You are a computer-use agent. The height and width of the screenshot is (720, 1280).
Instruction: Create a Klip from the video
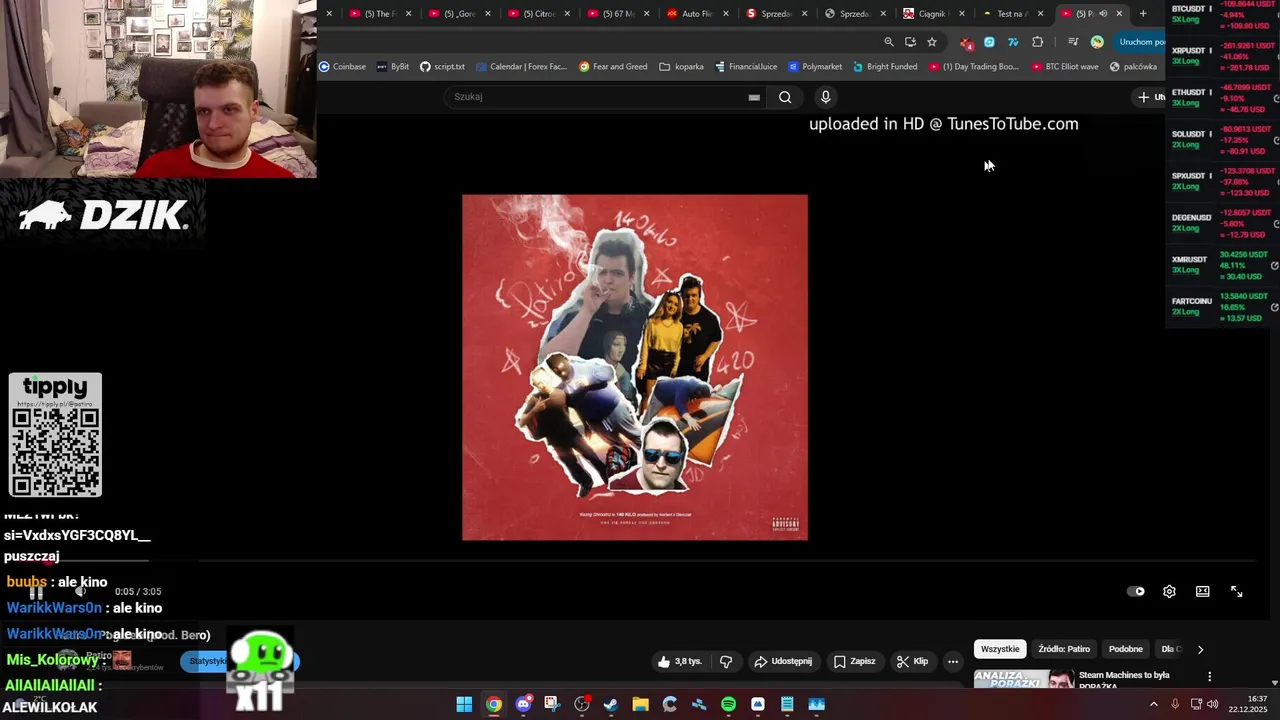(913, 661)
